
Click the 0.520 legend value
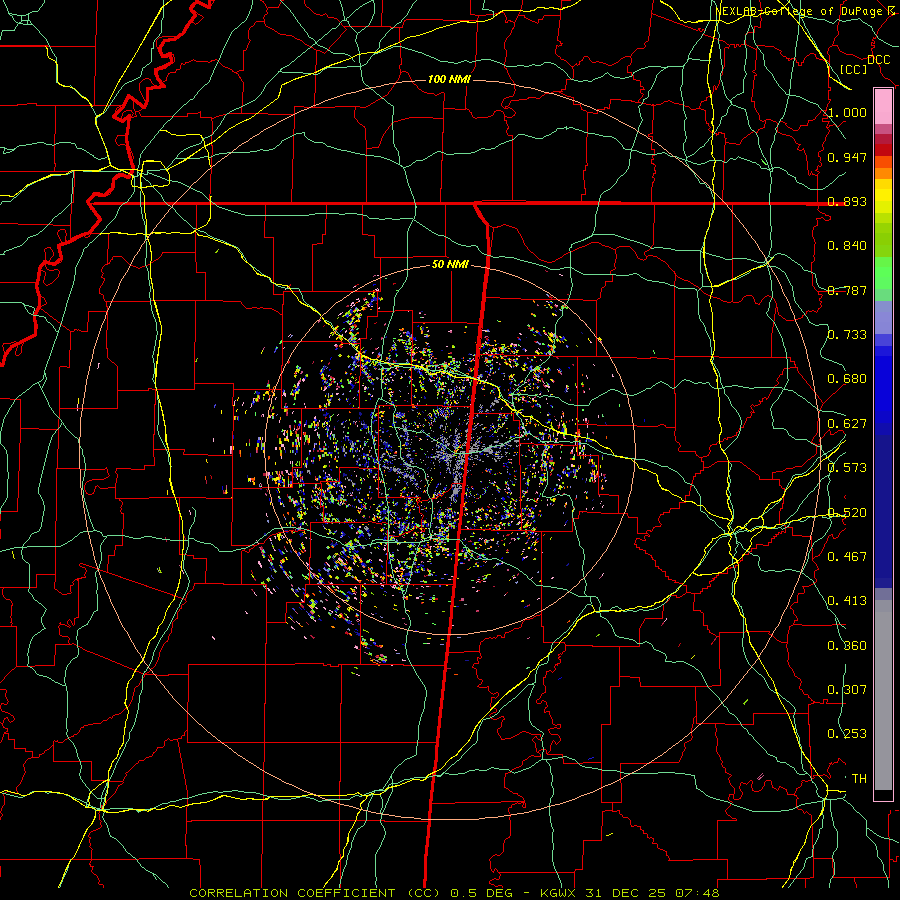(847, 513)
